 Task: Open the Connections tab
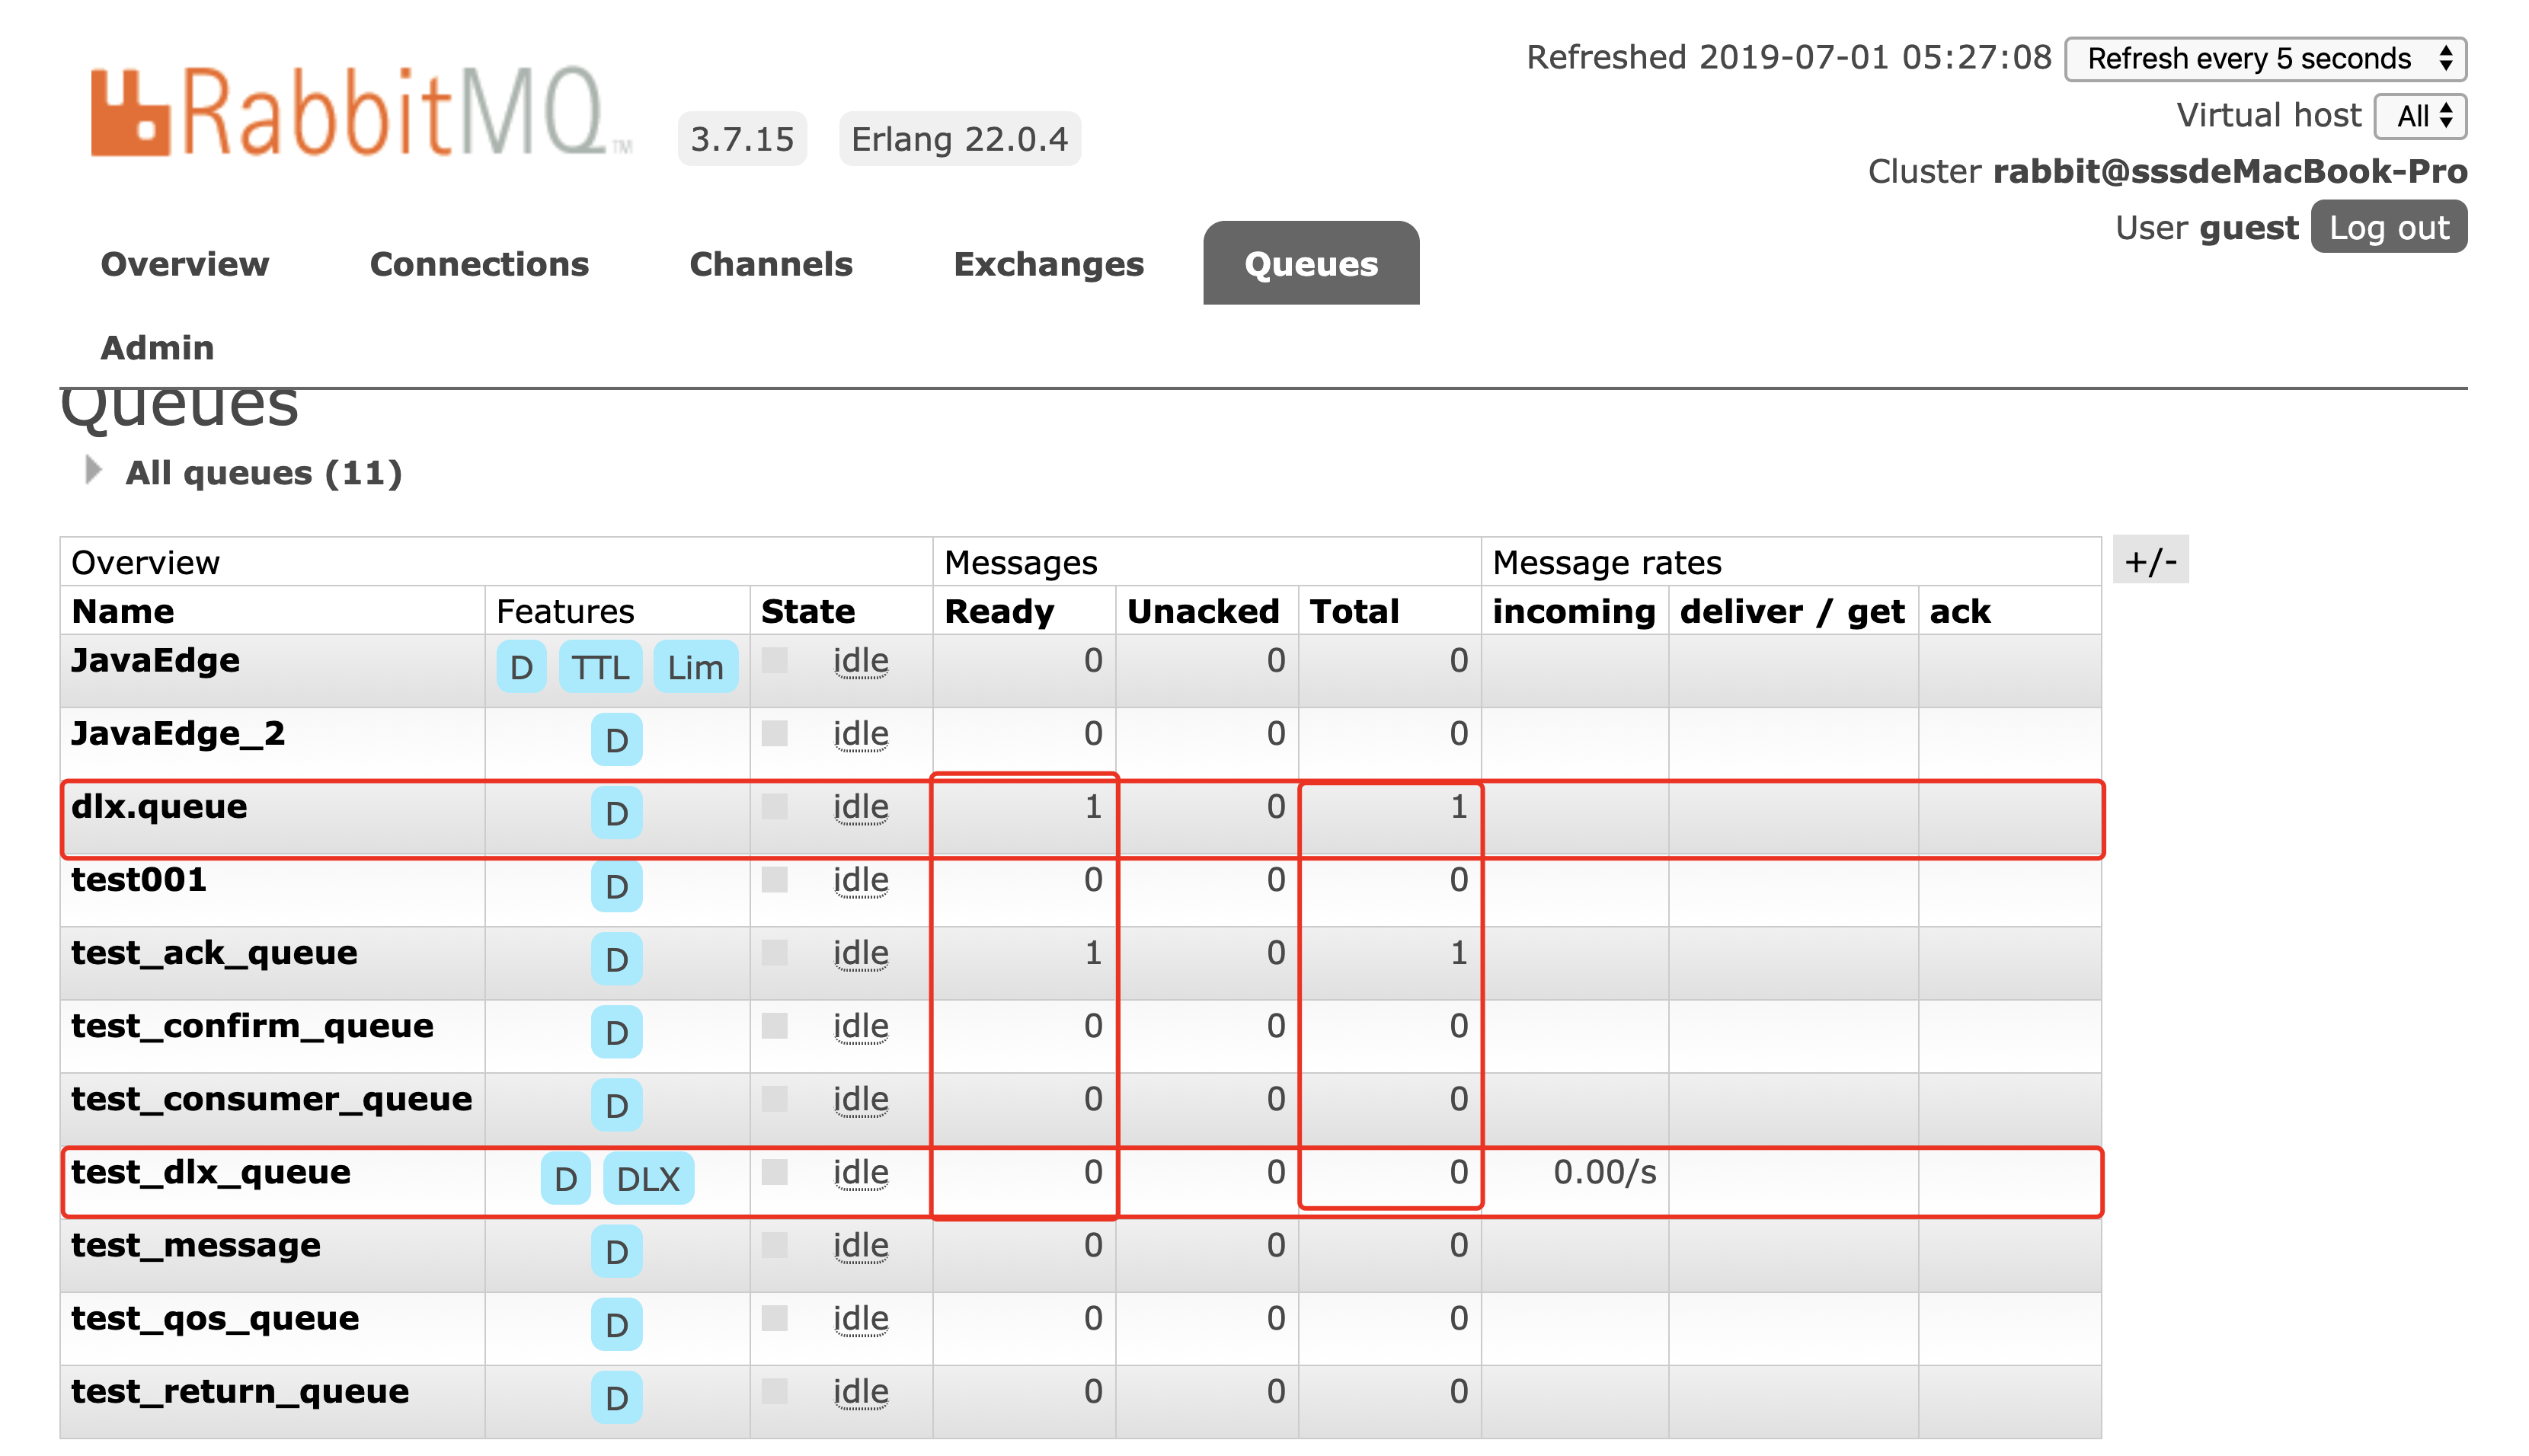coord(479,264)
